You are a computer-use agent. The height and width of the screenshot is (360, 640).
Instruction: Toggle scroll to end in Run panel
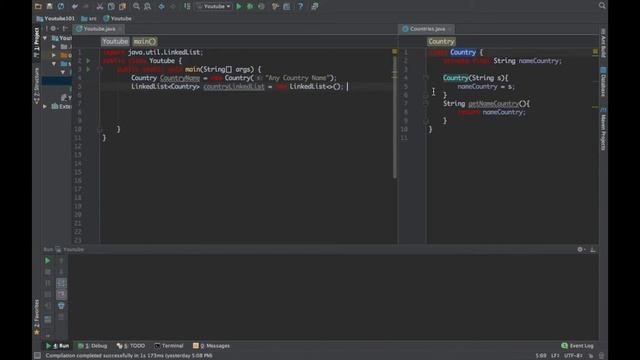pyautogui.click(x=61, y=294)
